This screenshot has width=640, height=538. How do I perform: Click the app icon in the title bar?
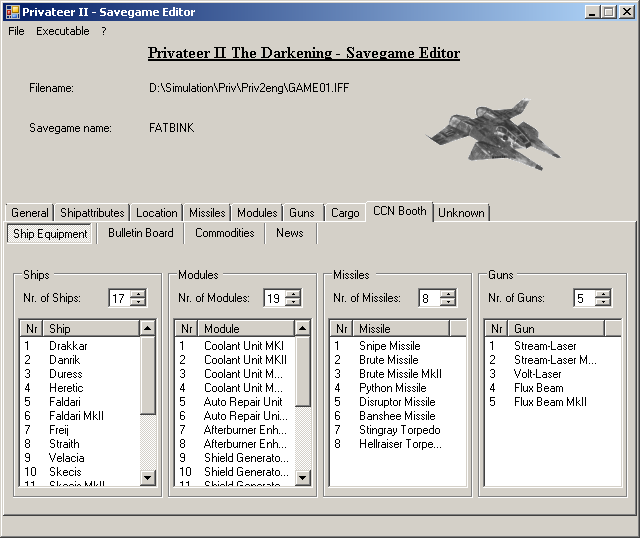11,12
